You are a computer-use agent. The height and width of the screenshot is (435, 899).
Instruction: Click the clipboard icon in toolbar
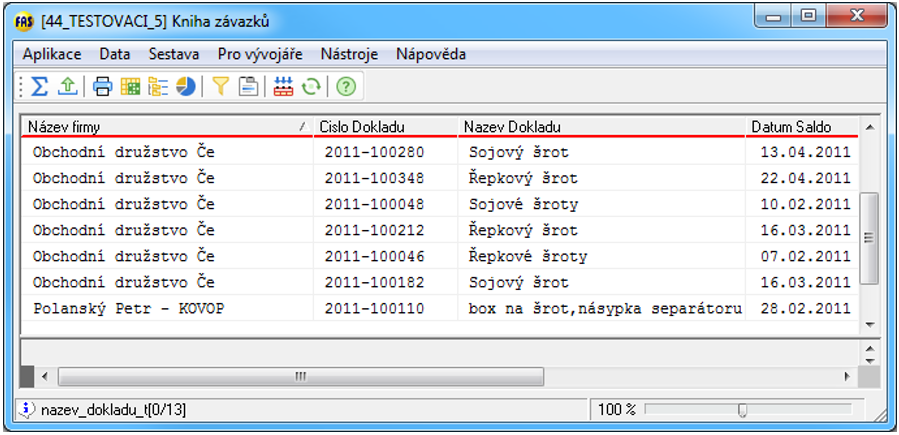coord(248,87)
